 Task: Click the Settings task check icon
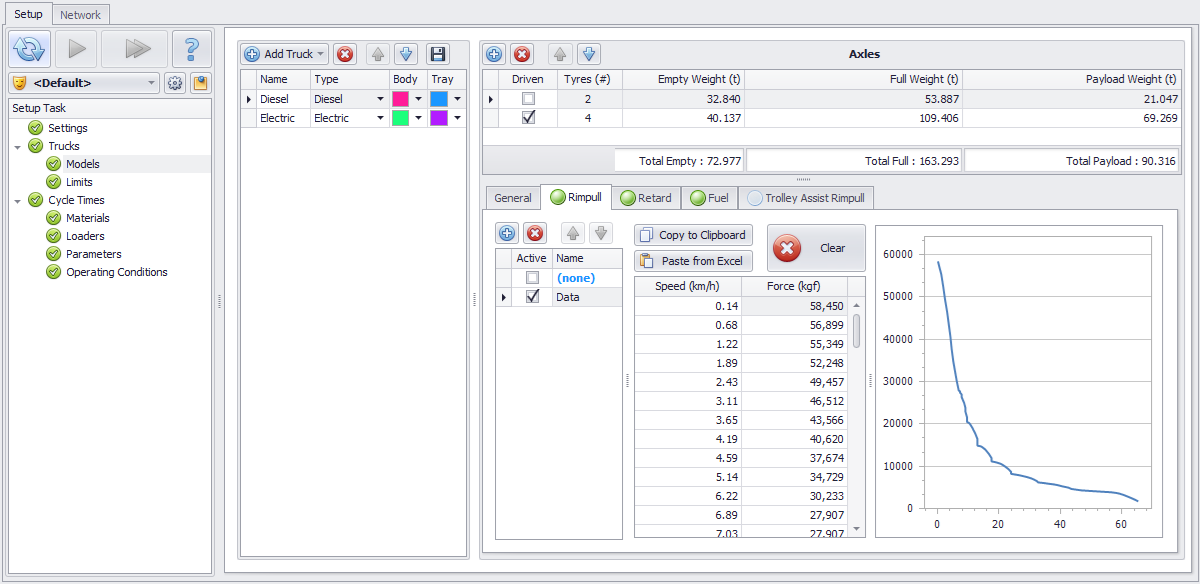click(36, 128)
